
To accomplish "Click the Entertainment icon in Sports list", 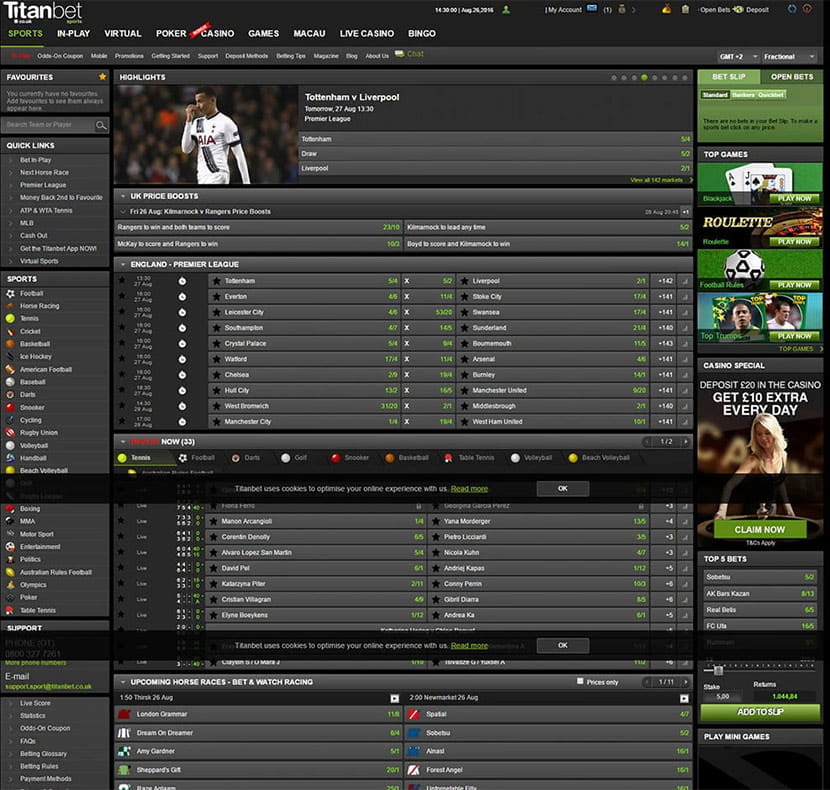I will [10, 546].
